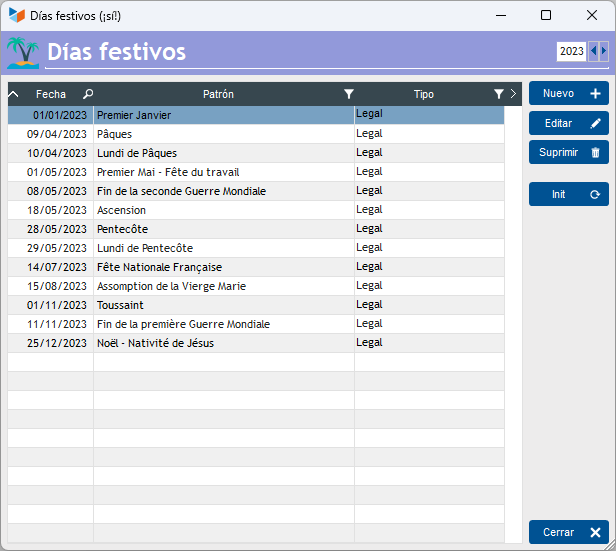Open the Tipo column filter funnel
616x551 pixels.
(498, 94)
